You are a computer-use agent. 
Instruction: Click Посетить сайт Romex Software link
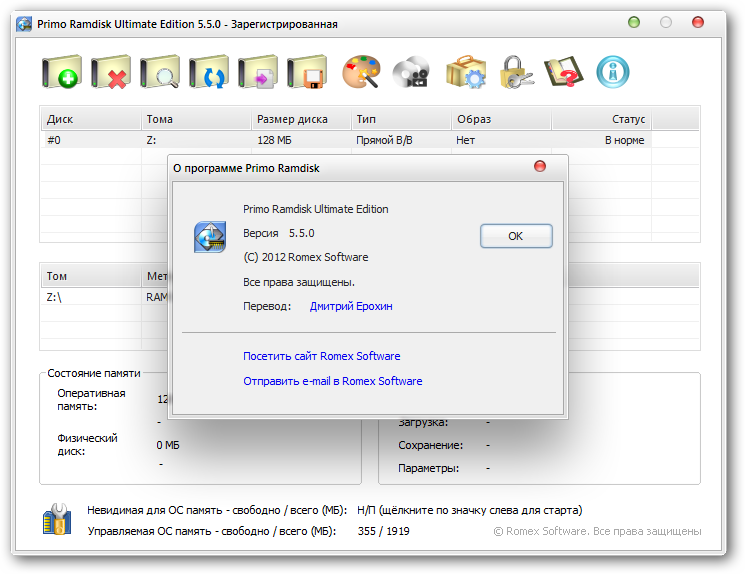pos(322,356)
